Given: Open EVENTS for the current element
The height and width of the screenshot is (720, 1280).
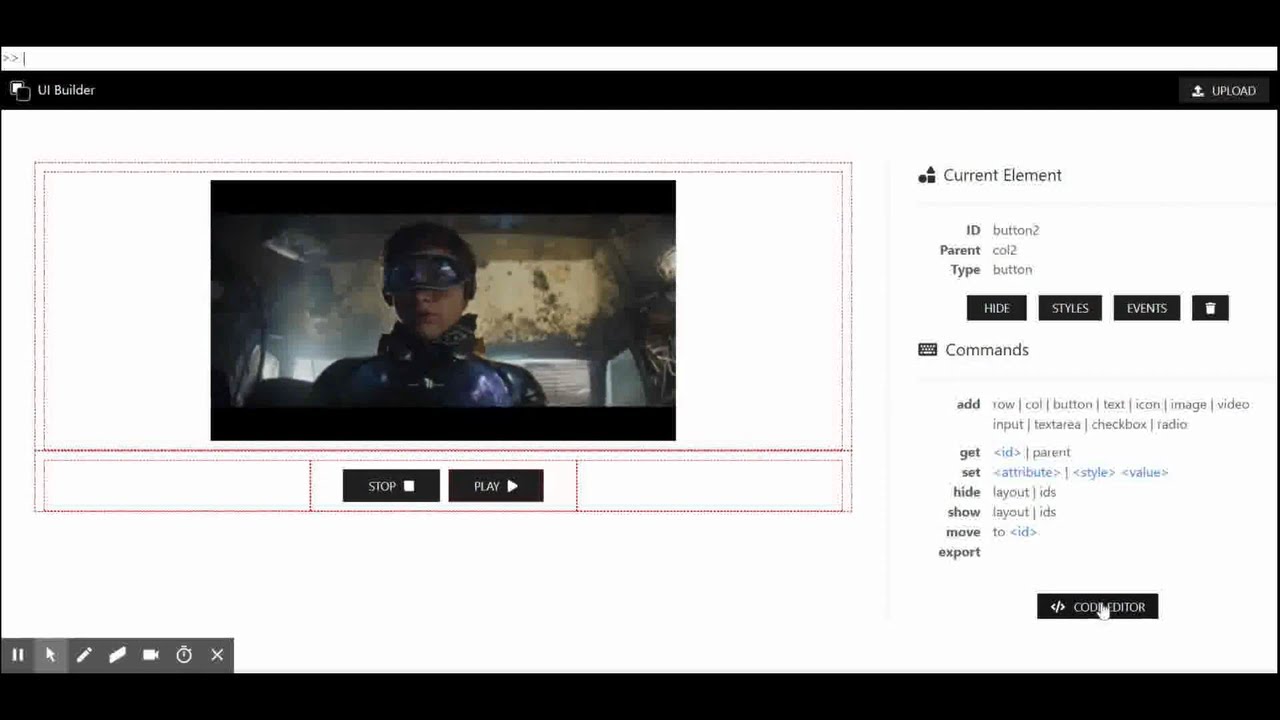Looking at the screenshot, I should (1147, 308).
